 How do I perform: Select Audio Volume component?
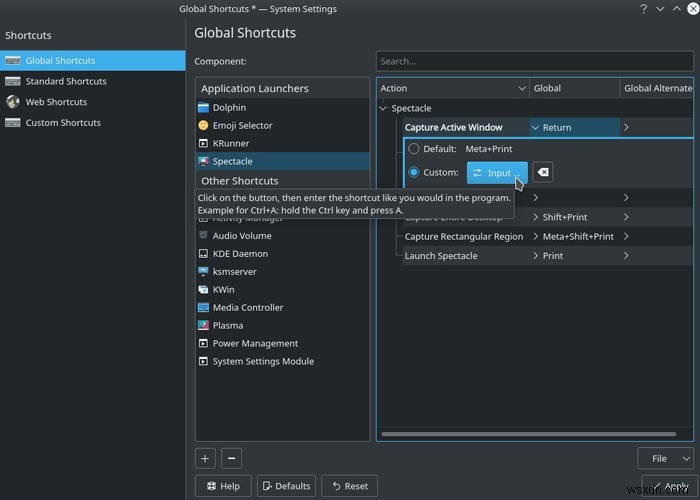pyautogui.click(x=283, y=235)
